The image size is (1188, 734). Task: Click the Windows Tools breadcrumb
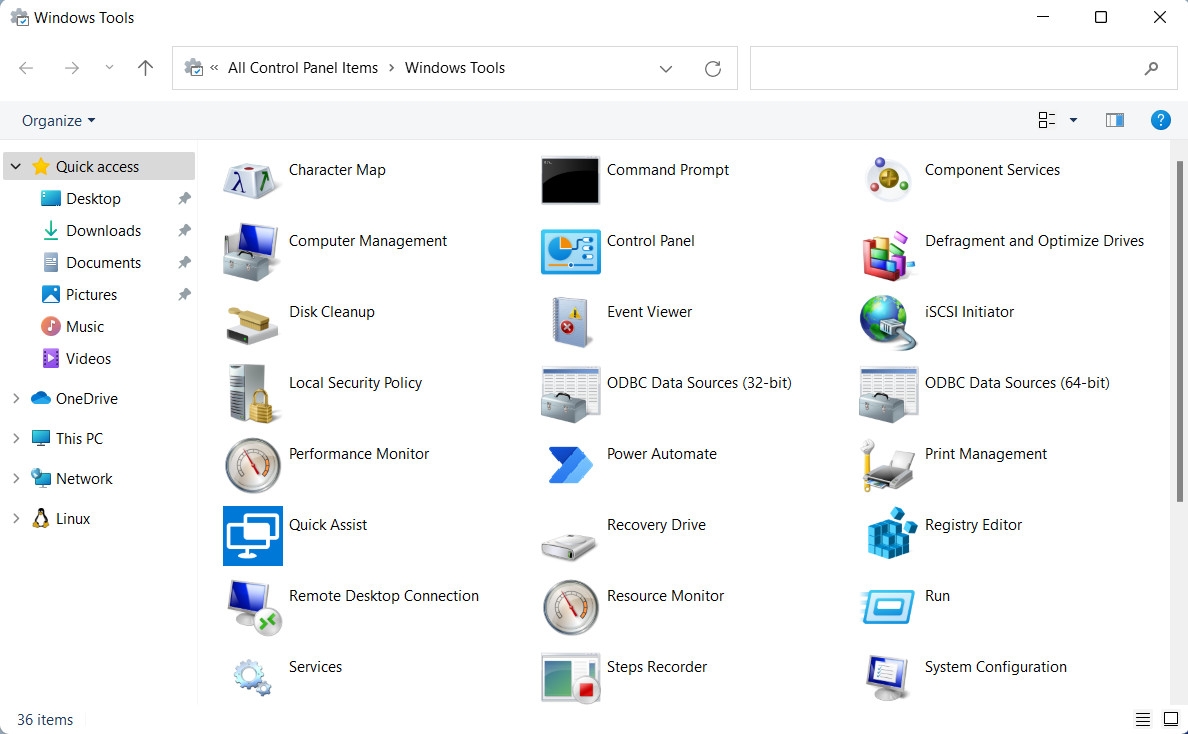pos(455,67)
